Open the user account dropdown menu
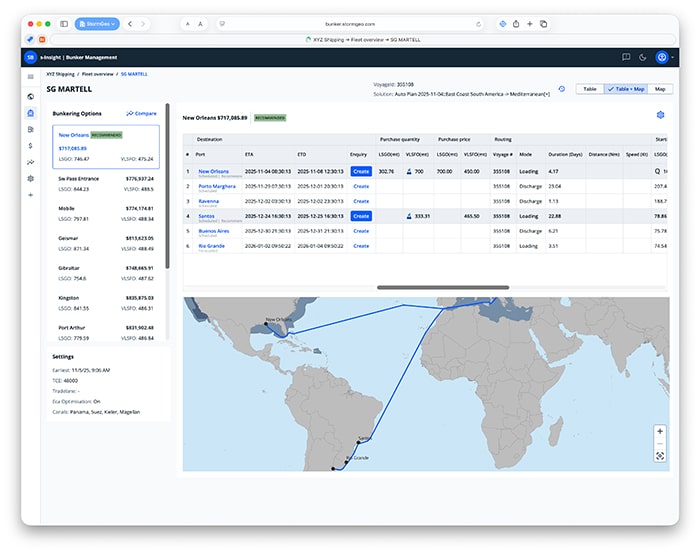The image size is (700, 553). point(662,57)
